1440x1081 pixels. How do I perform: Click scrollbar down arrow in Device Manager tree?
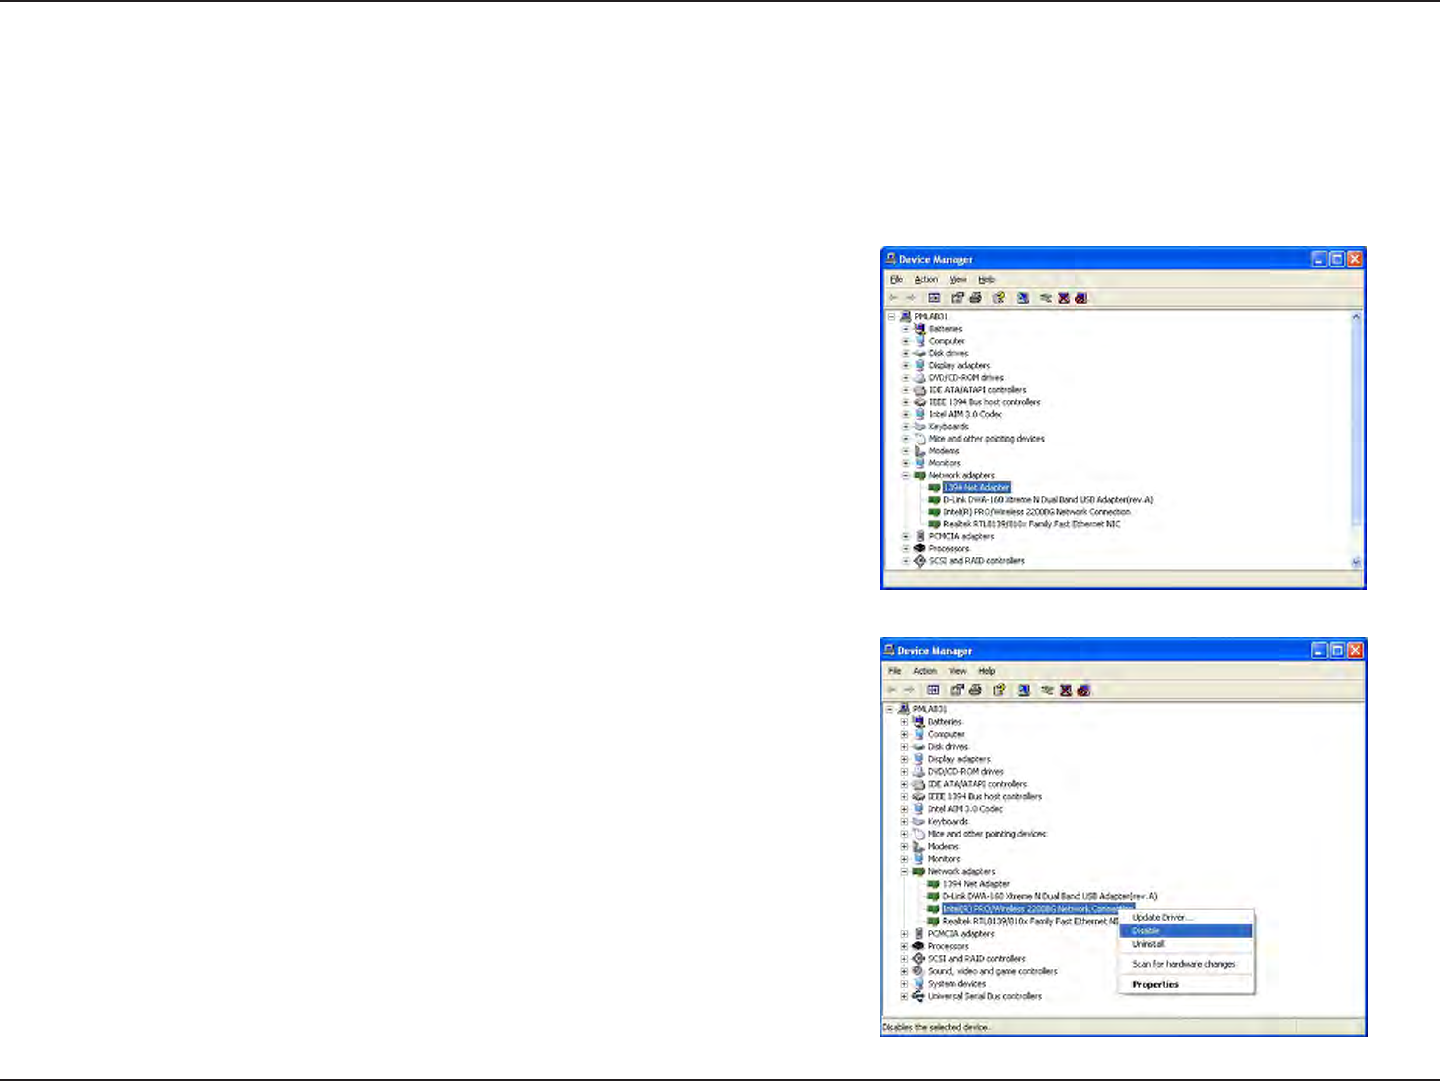pyautogui.click(x=1356, y=562)
